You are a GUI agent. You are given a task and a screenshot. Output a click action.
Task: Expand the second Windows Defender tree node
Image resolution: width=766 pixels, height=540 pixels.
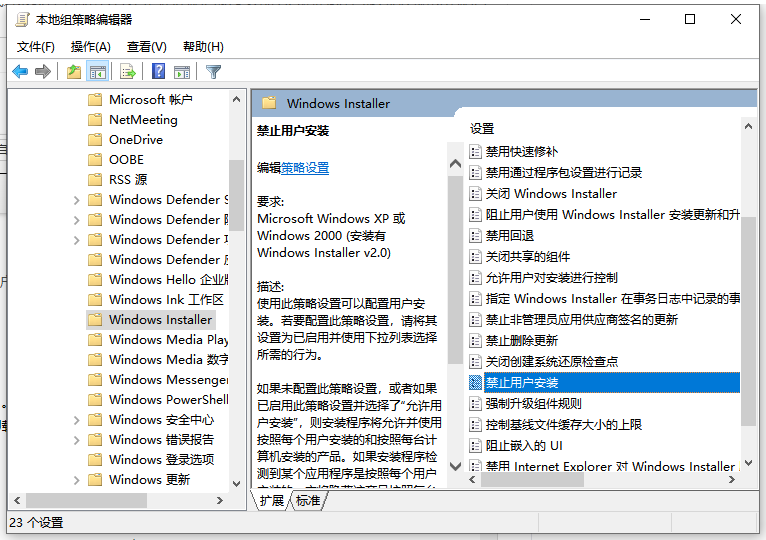pos(76,220)
